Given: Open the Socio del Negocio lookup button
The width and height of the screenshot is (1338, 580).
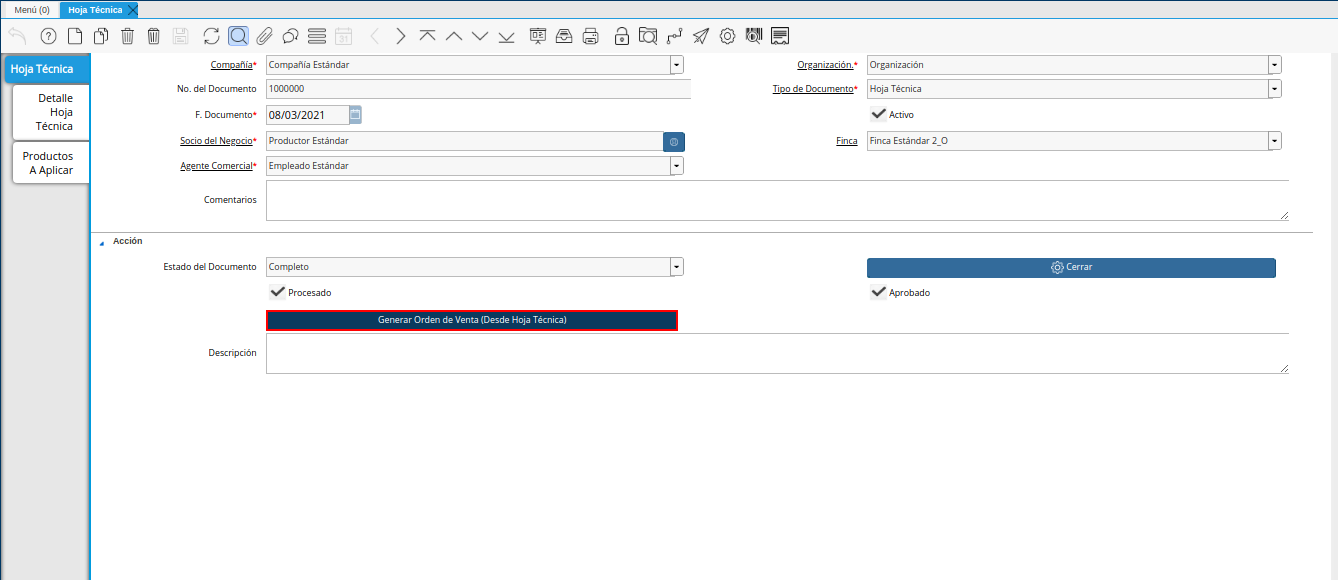Looking at the screenshot, I should (674, 142).
